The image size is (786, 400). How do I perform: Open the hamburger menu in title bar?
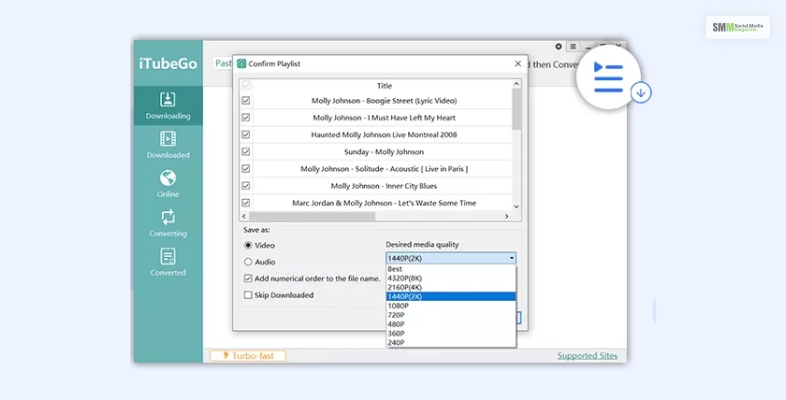tap(573, 47)
